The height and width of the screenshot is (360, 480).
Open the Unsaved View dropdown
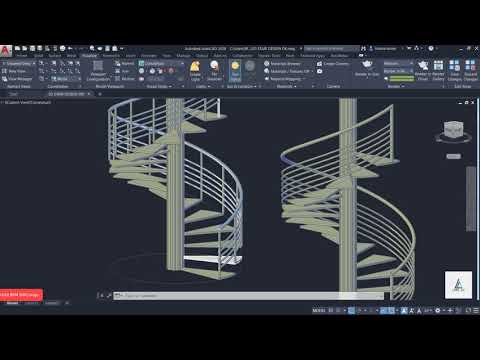pos(19,63)
